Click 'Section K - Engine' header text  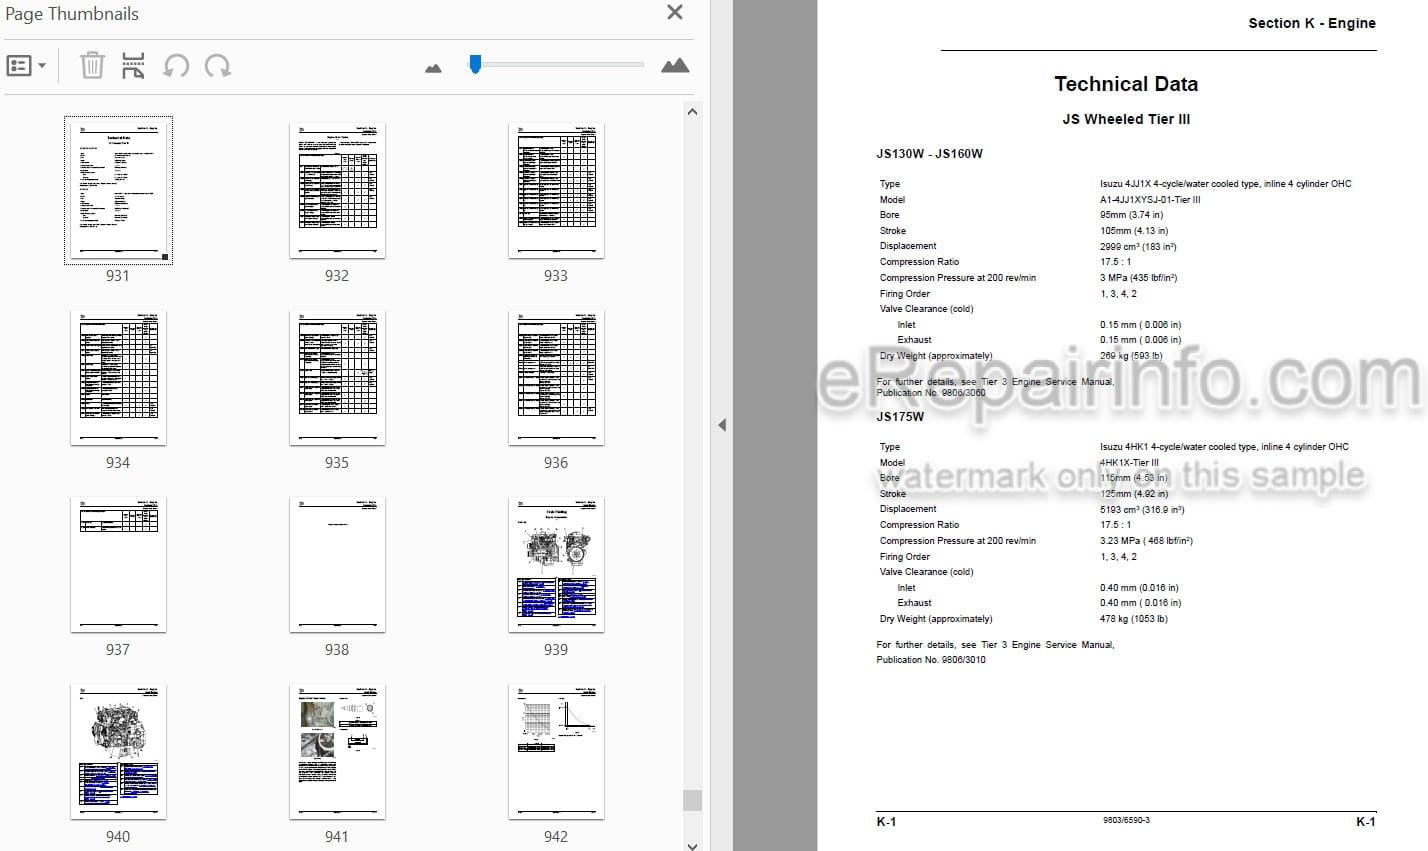[1312, 23]
